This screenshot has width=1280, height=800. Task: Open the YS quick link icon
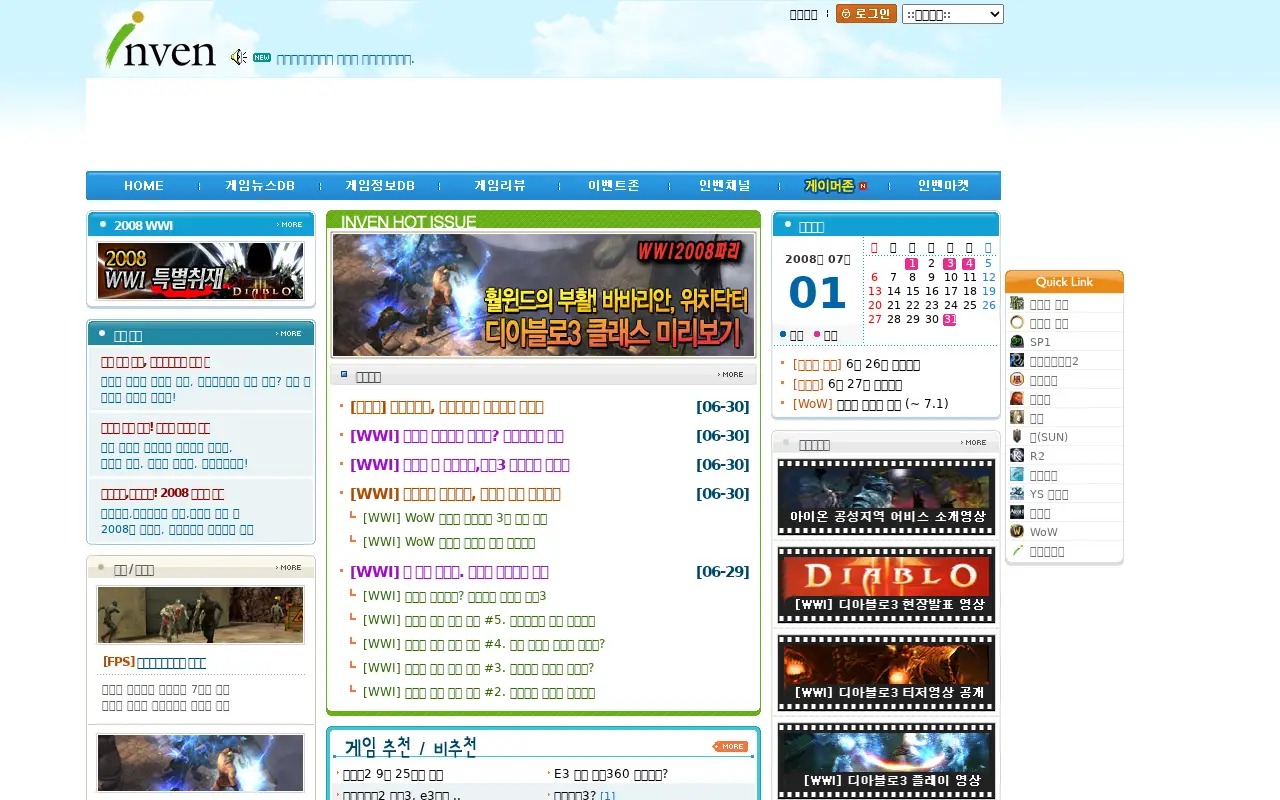pyautogui.click(x=1017, y=494)
